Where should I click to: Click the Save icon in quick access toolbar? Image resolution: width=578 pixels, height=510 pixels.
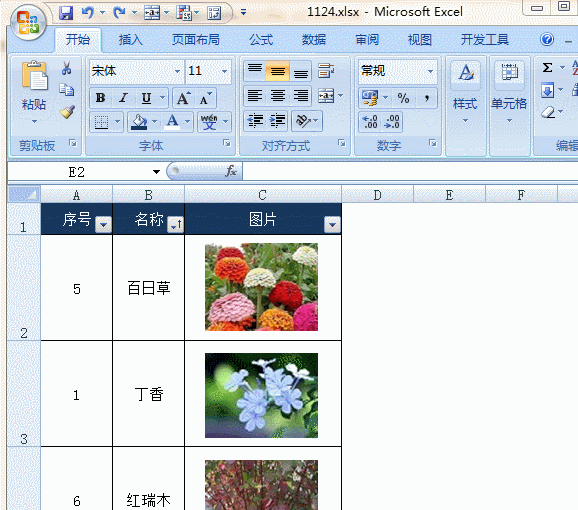pyautogui.click(x=66, y=13)
